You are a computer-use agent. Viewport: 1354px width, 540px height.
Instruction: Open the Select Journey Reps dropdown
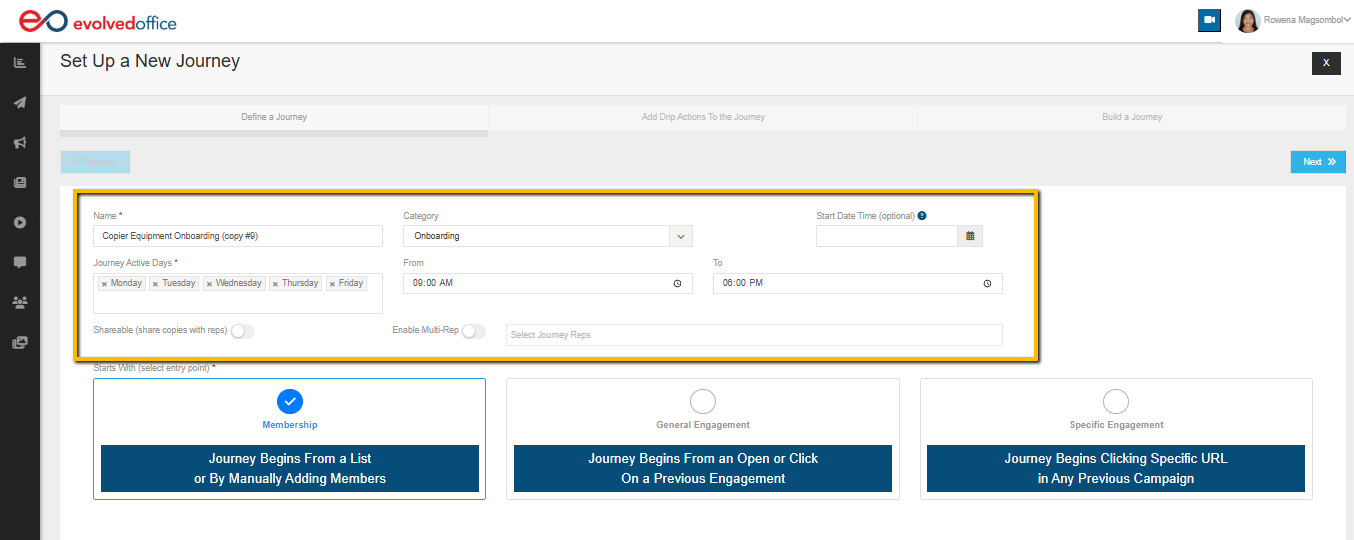[x=754, y=335]
